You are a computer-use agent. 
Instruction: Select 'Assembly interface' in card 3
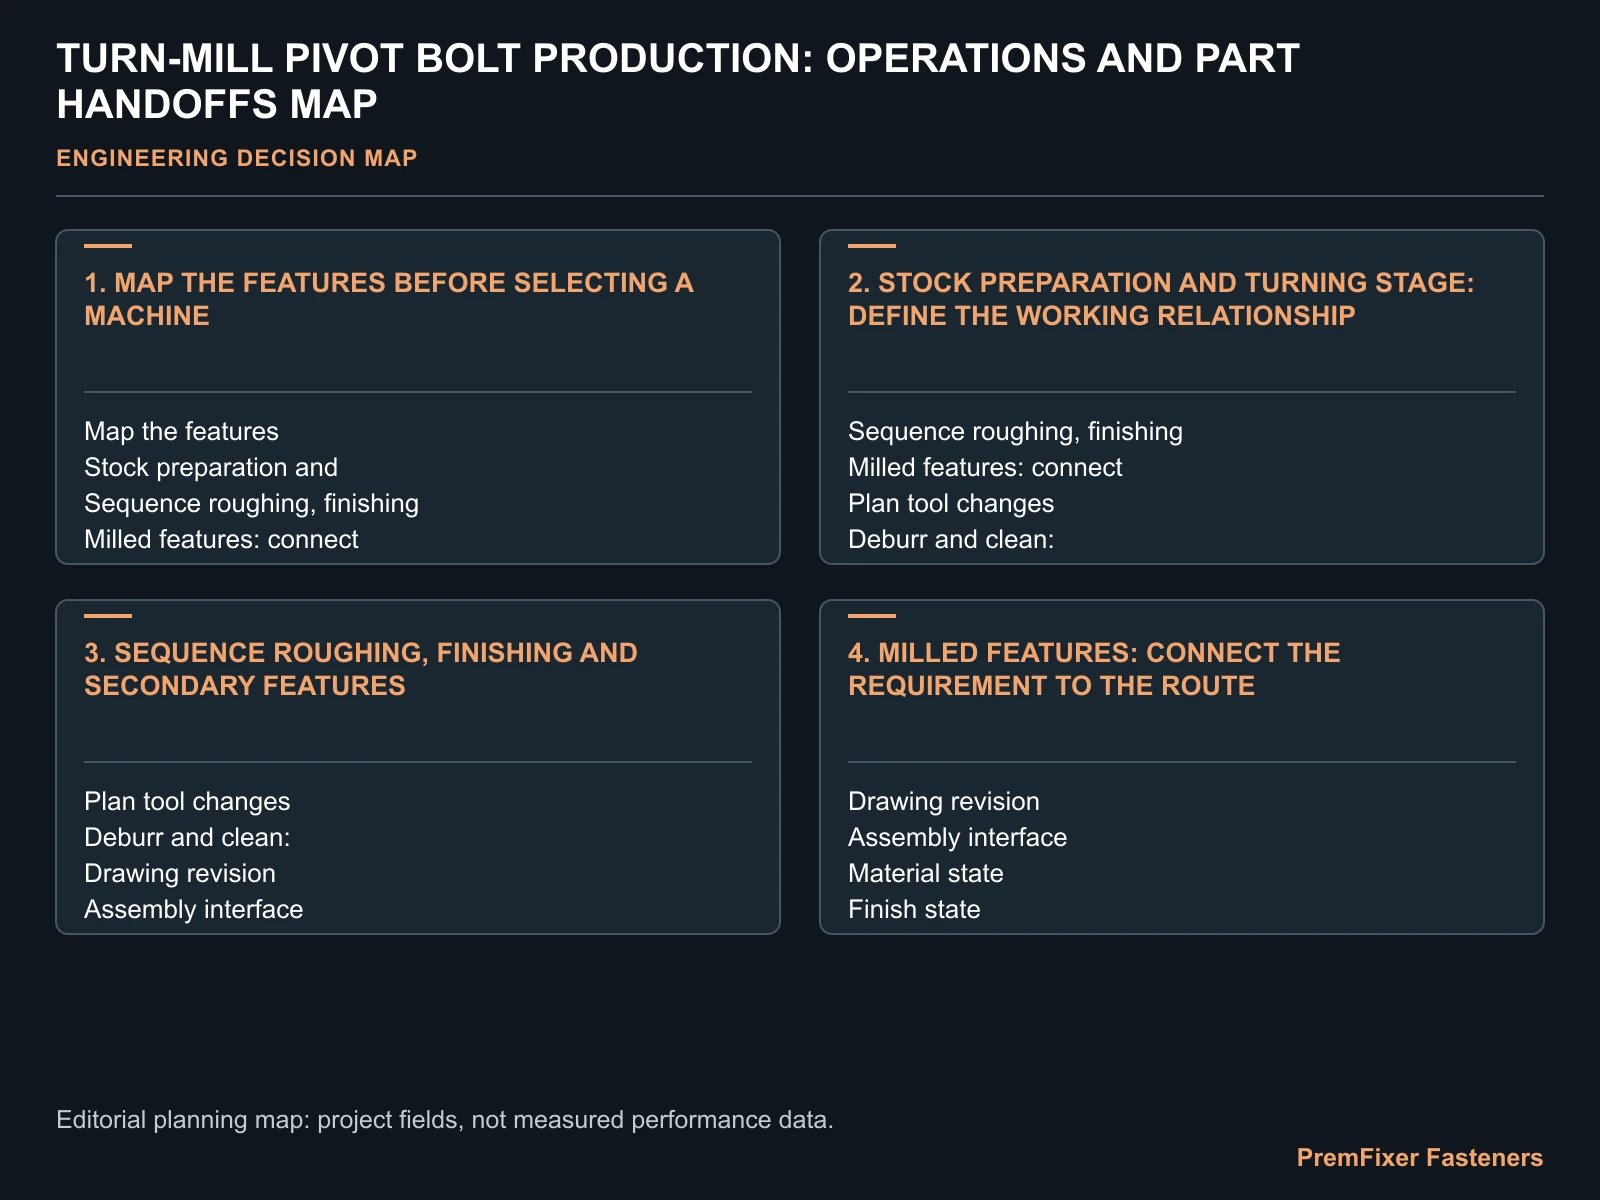(193, 909)
